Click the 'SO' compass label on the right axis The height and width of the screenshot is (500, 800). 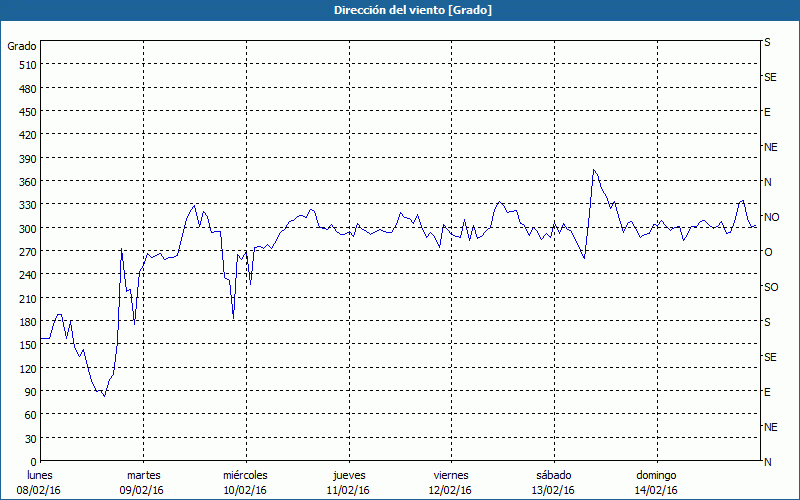coord(771,287)
